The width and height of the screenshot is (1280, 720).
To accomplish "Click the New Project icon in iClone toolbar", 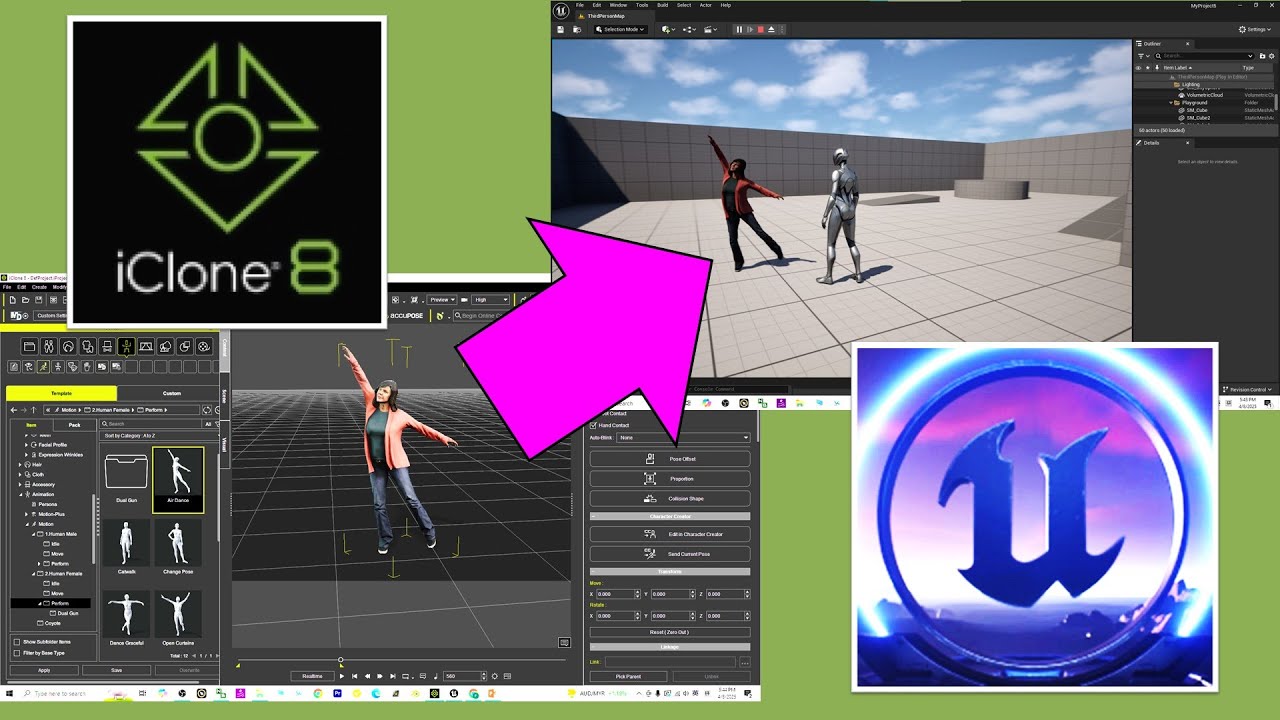I will pyautogui.click(x=13, y=300).
